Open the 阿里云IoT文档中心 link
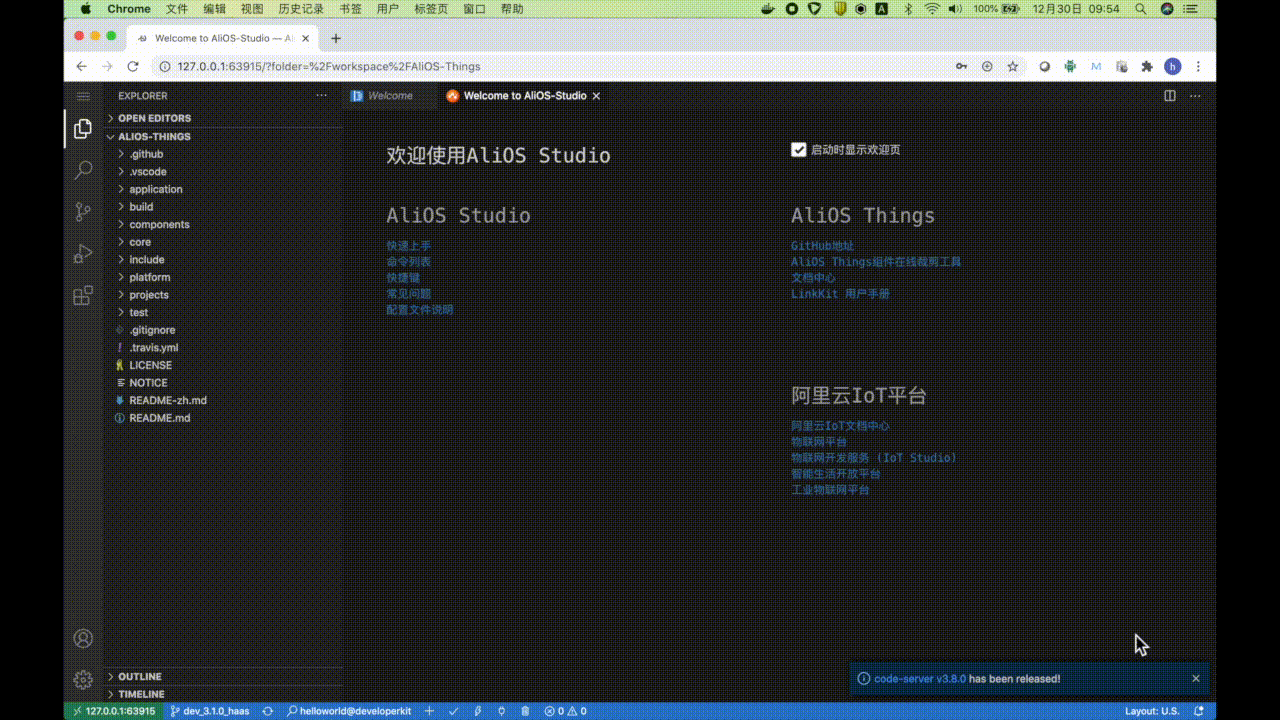The image size is (1280, 720). tap(840, 425)
